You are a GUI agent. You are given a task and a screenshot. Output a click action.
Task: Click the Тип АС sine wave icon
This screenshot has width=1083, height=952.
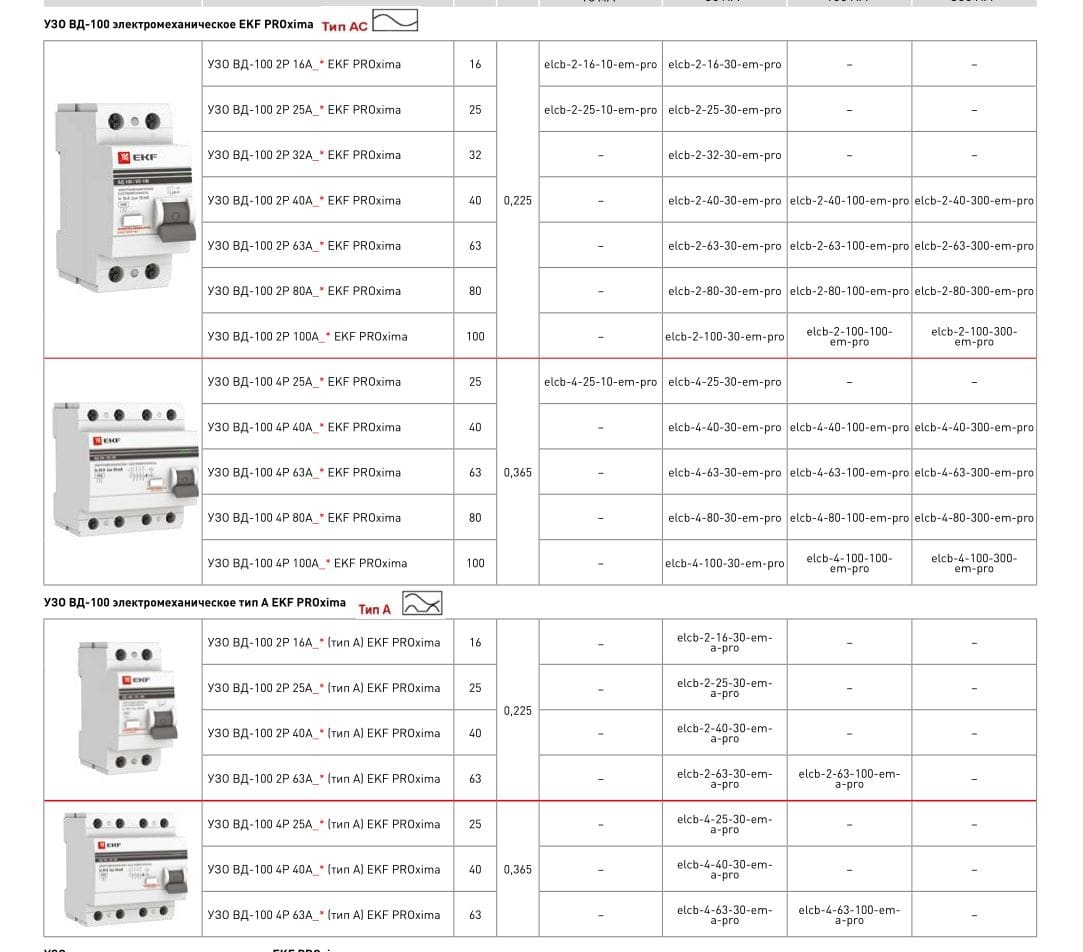(395, 21)
